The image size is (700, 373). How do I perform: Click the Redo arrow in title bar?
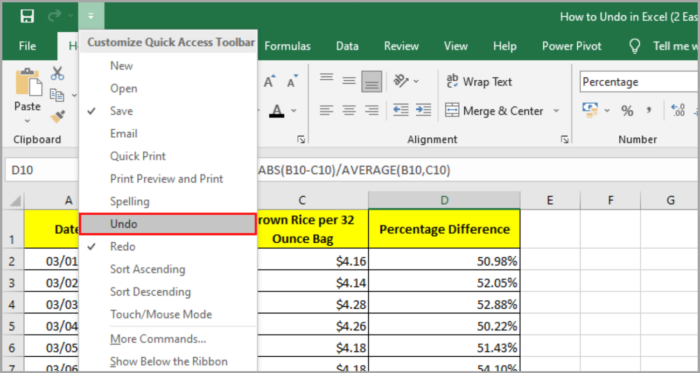point(54,16)
